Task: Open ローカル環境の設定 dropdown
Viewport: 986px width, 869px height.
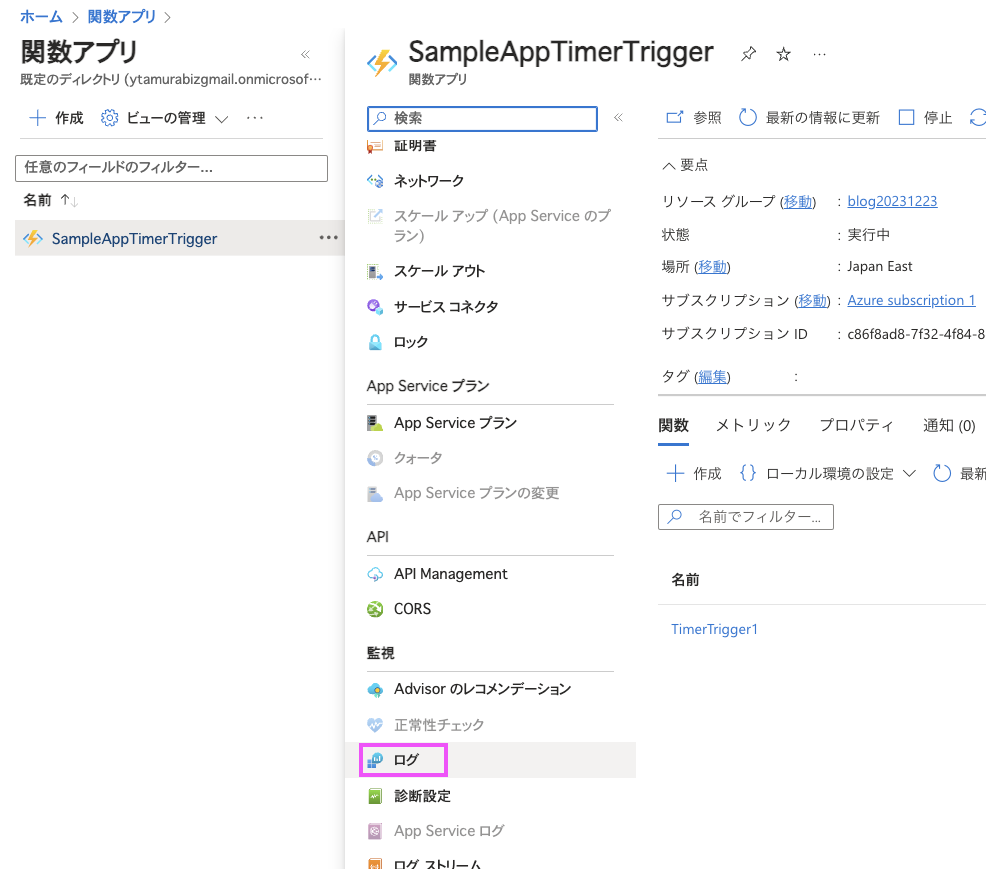Action: point(828,473)
